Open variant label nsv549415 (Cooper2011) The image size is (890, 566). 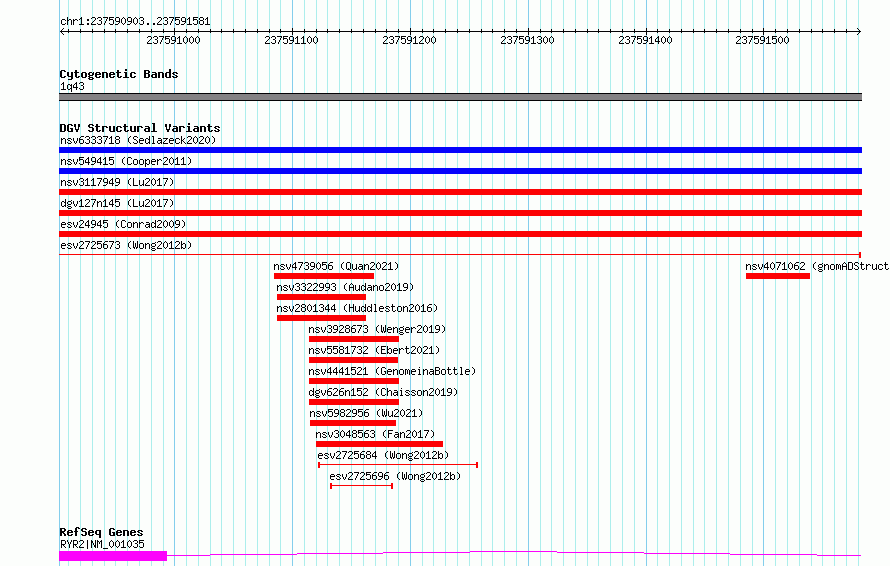click(x=126, y=161)
